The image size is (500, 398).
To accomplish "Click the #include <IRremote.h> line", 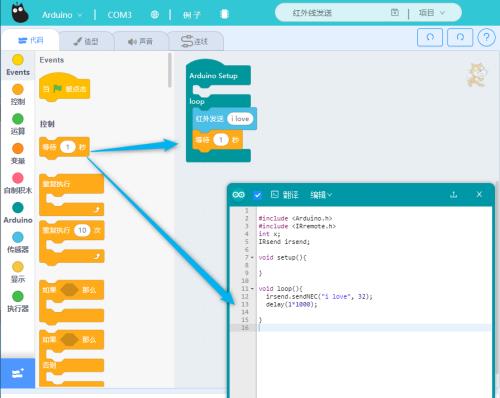I will pos(297,226).
